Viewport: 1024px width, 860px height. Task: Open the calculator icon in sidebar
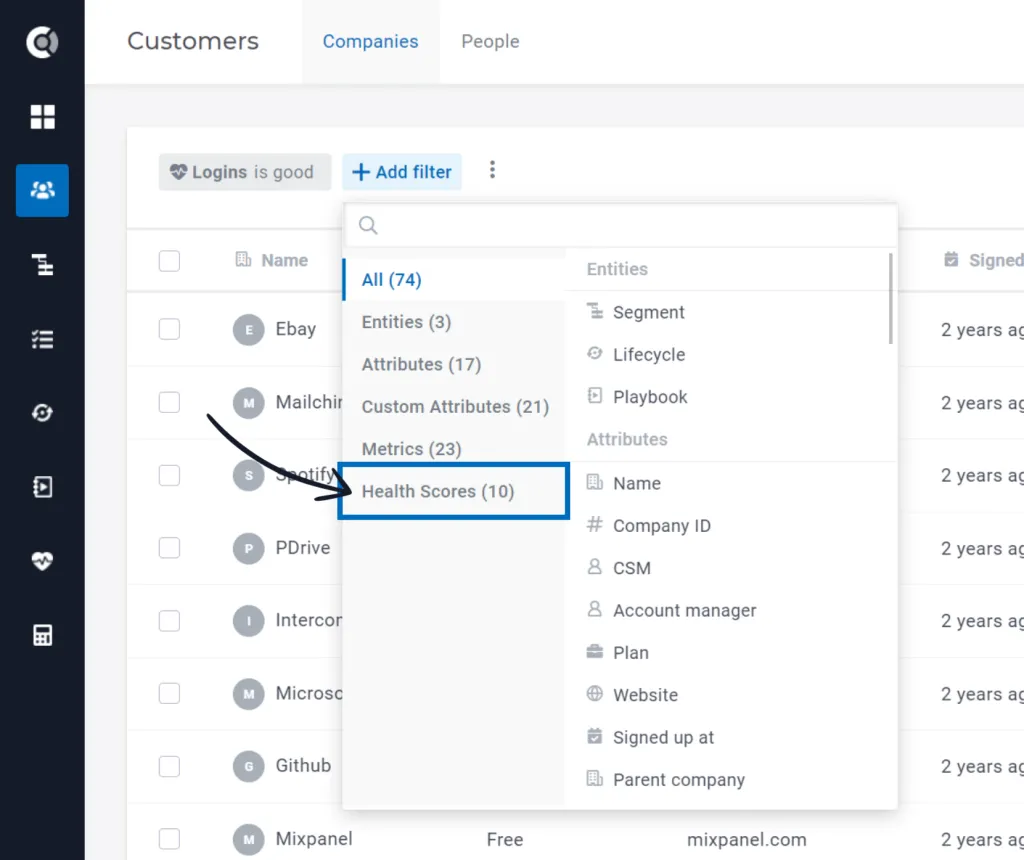pyautogui.click(x=42, y=635)
